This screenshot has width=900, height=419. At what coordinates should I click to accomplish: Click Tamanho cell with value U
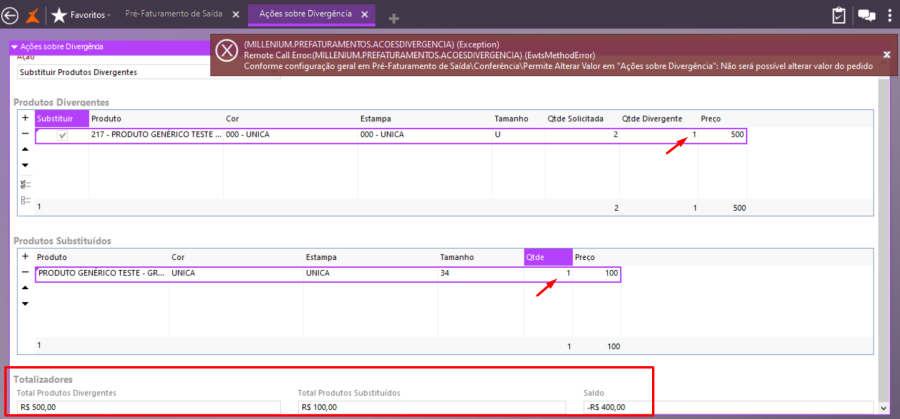tap(518, 135)
